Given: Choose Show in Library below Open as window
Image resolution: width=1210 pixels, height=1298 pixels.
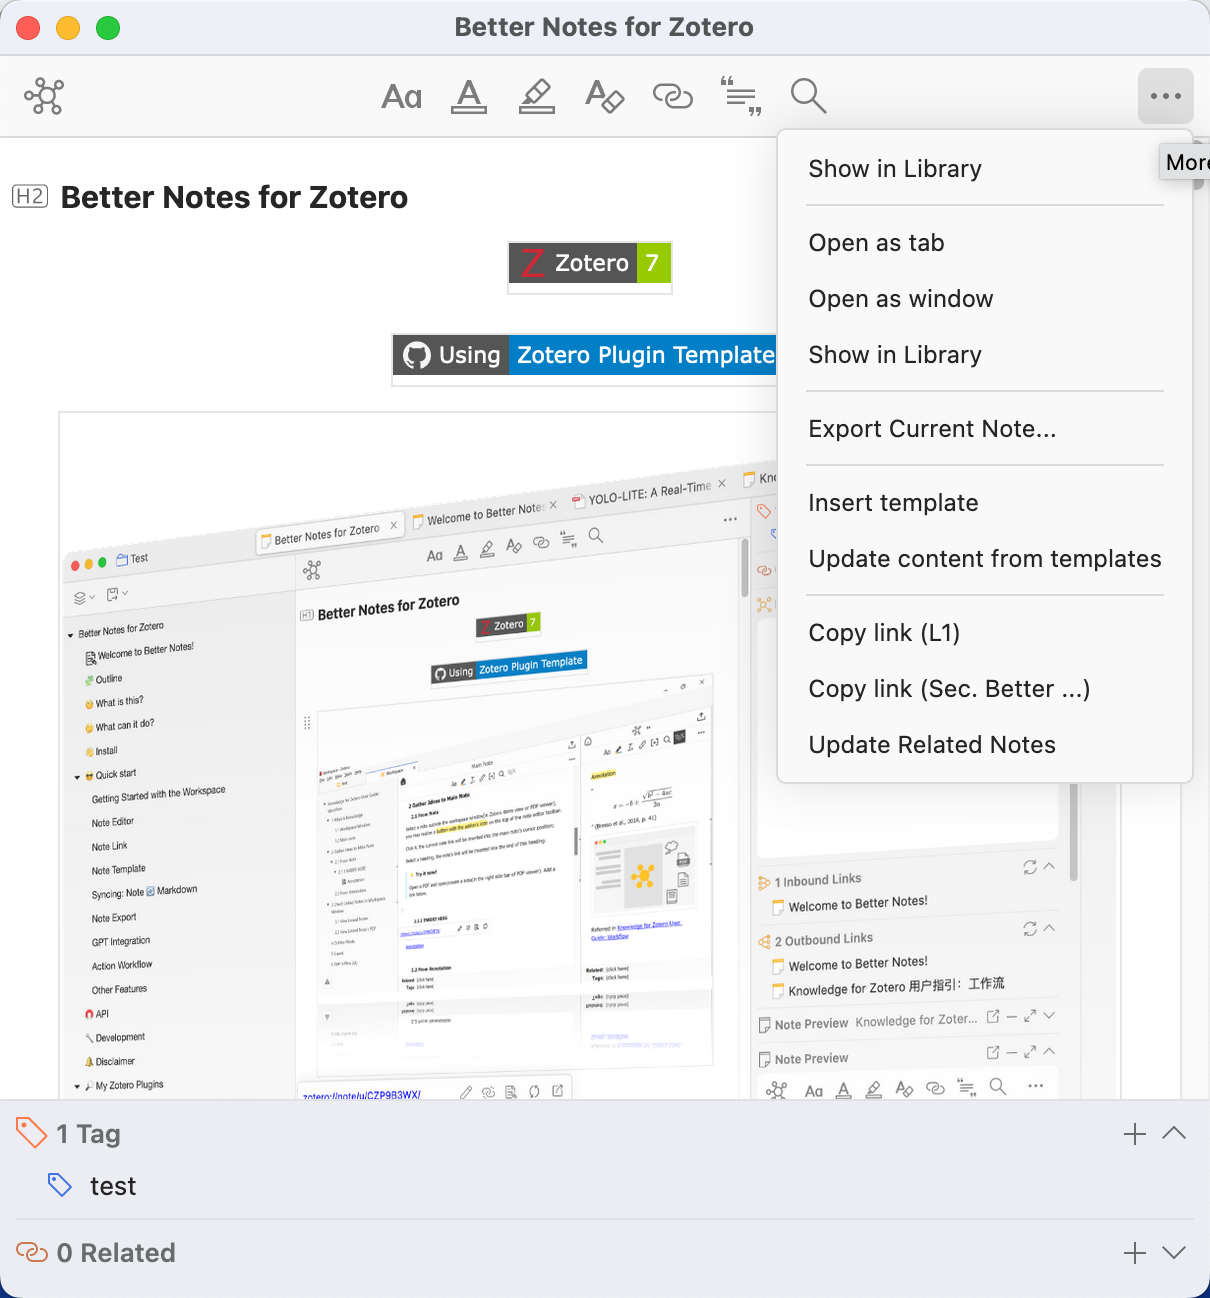Looking at the screenshot, I should pyautogui.click(x=985, y=355).
